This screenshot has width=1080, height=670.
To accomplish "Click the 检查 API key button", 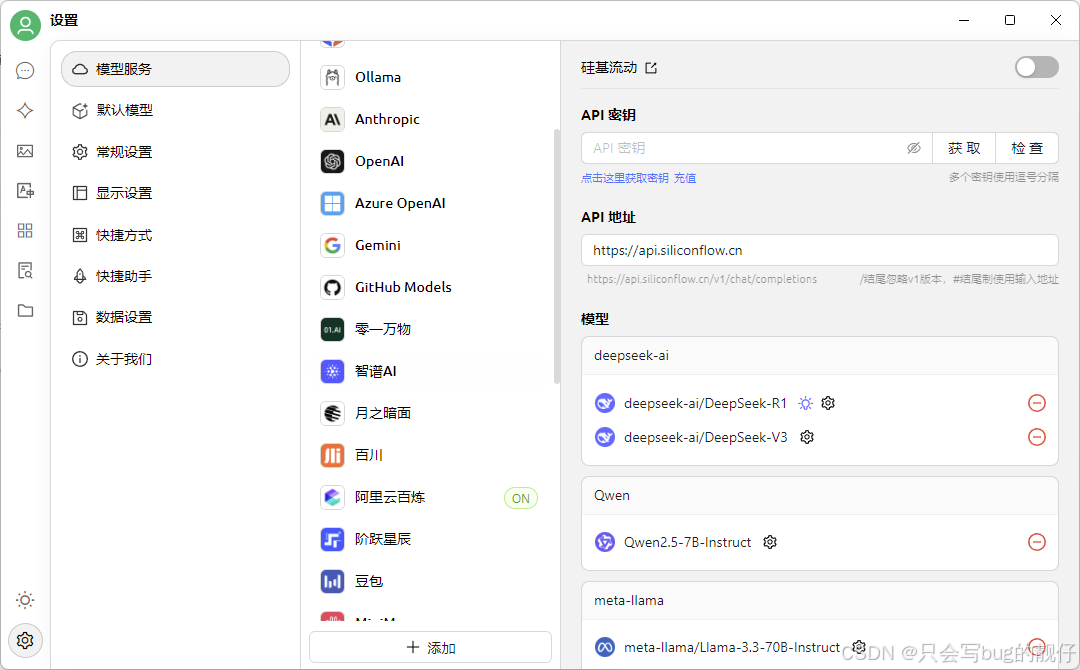I will pos(1027,148).
